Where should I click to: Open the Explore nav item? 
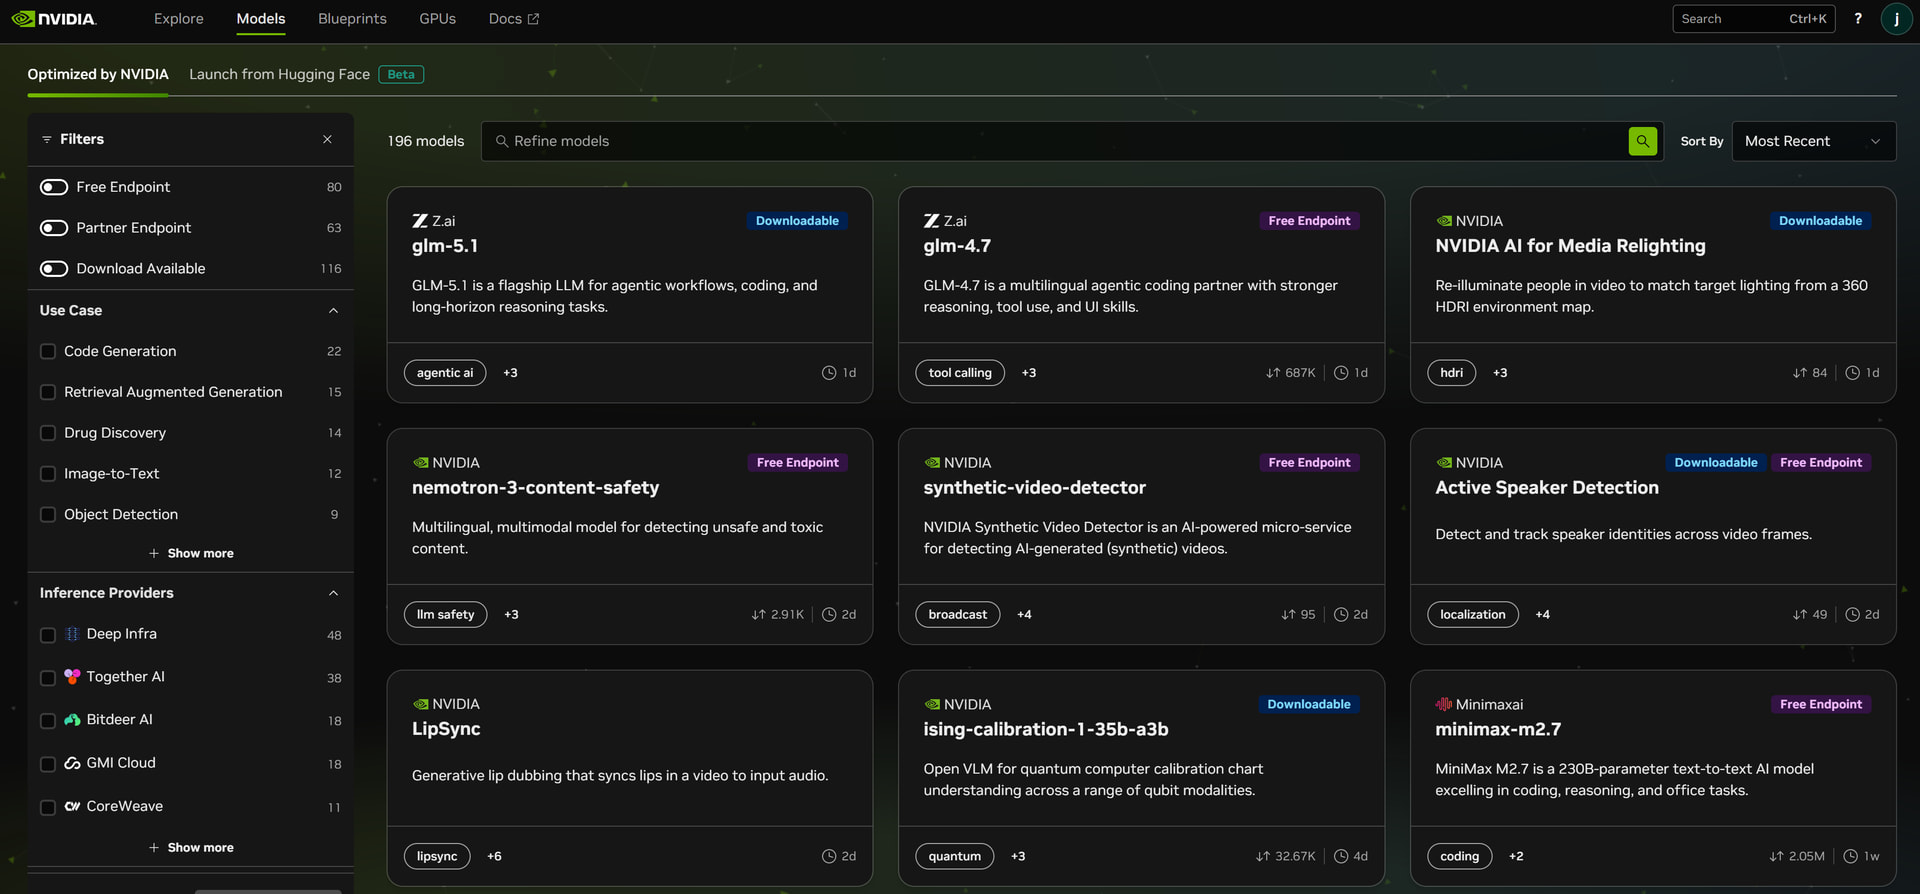tap(179, 19)
